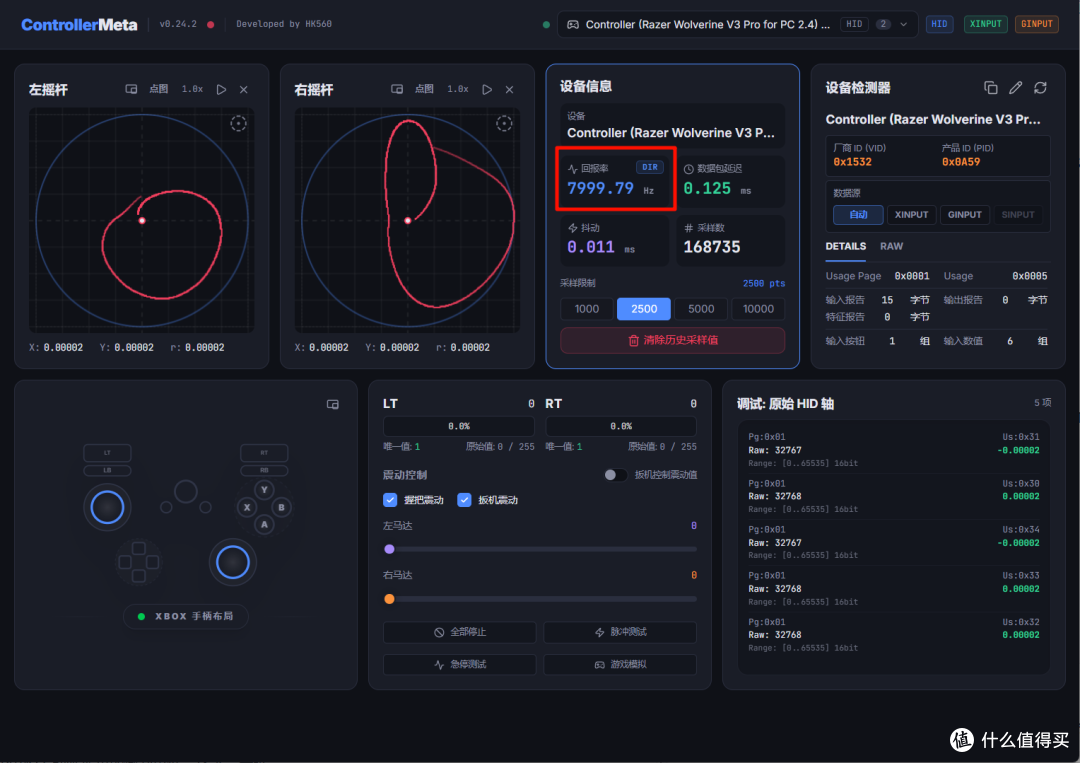Toggle the XINPUT badge in the header
The height and width of the screenshot is (763, 1080).
[x=986, y=24]
